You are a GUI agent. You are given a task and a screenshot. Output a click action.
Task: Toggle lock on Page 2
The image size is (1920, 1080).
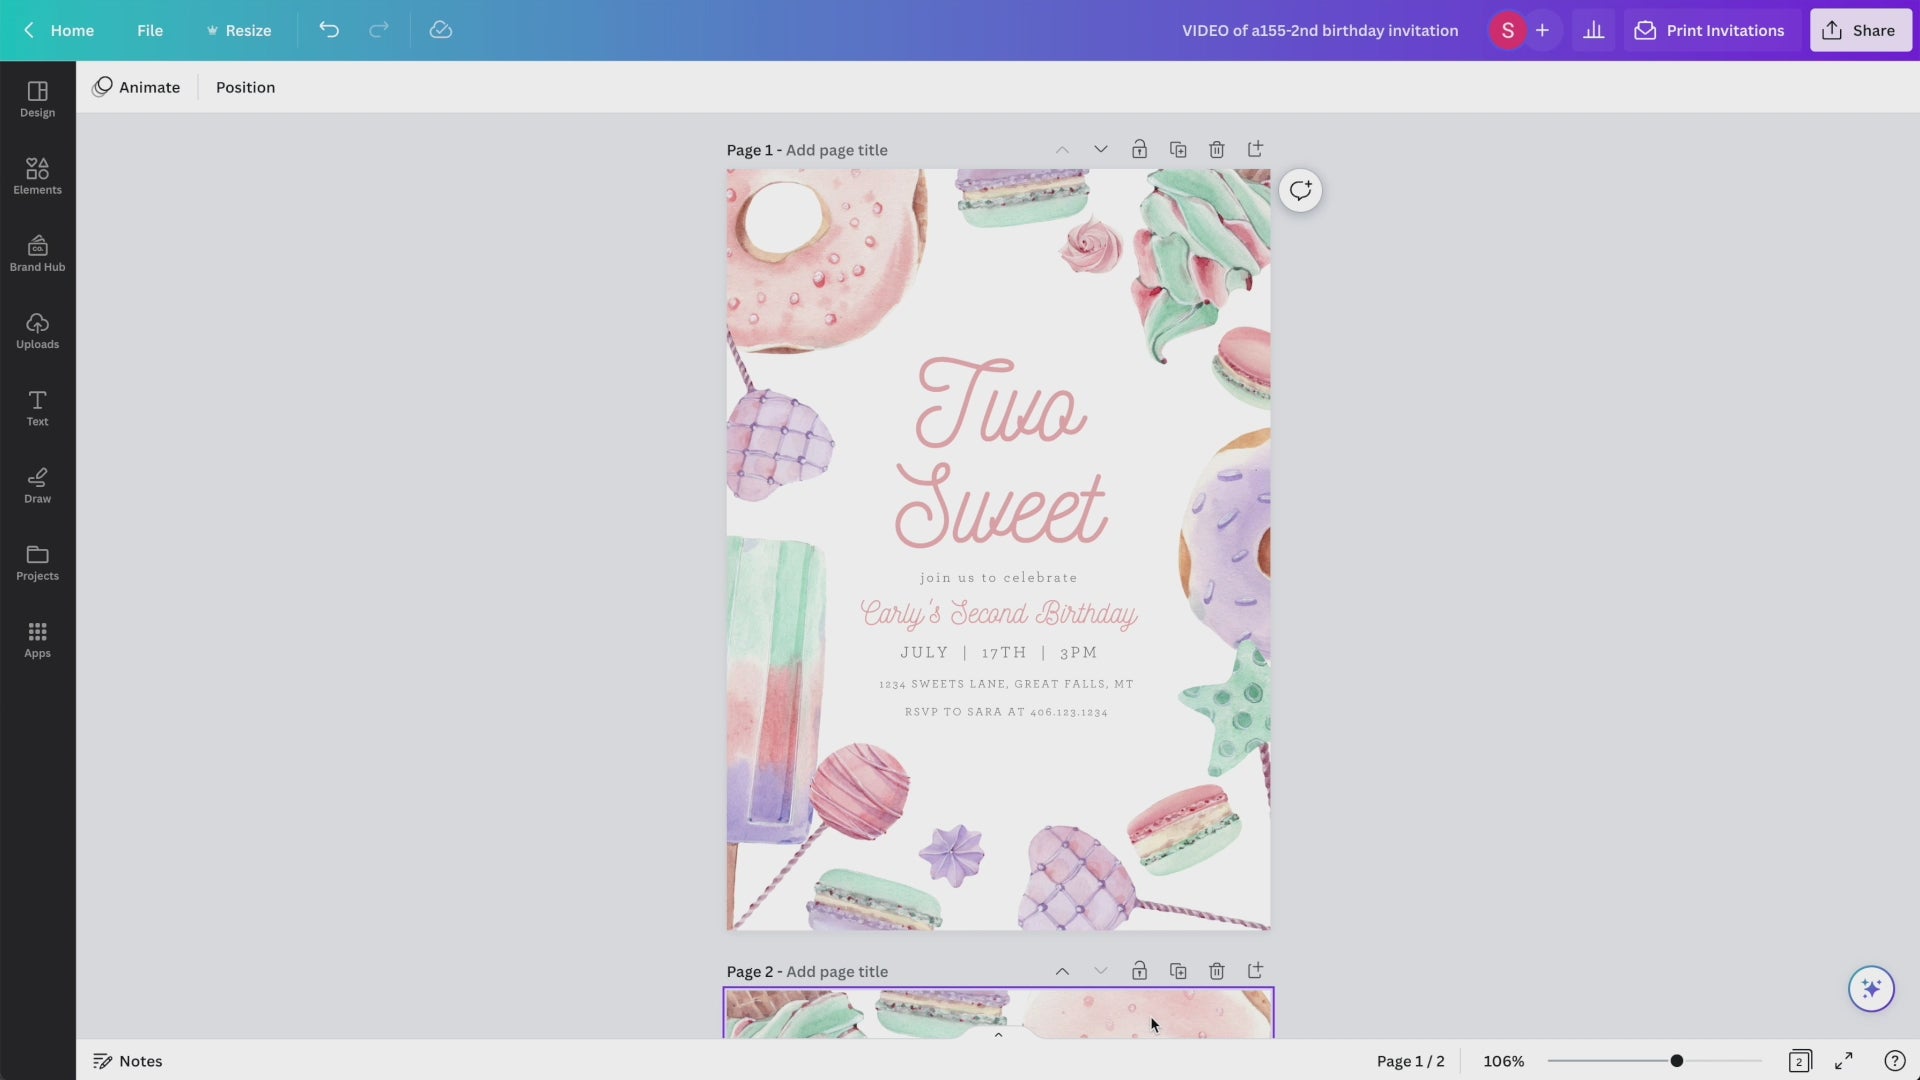tap(1139, 971)
